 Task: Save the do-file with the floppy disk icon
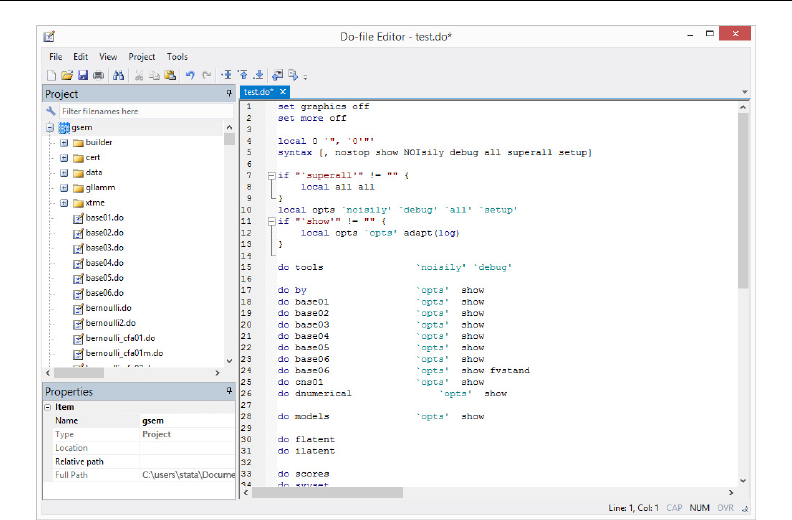click(x=82, y=75)
